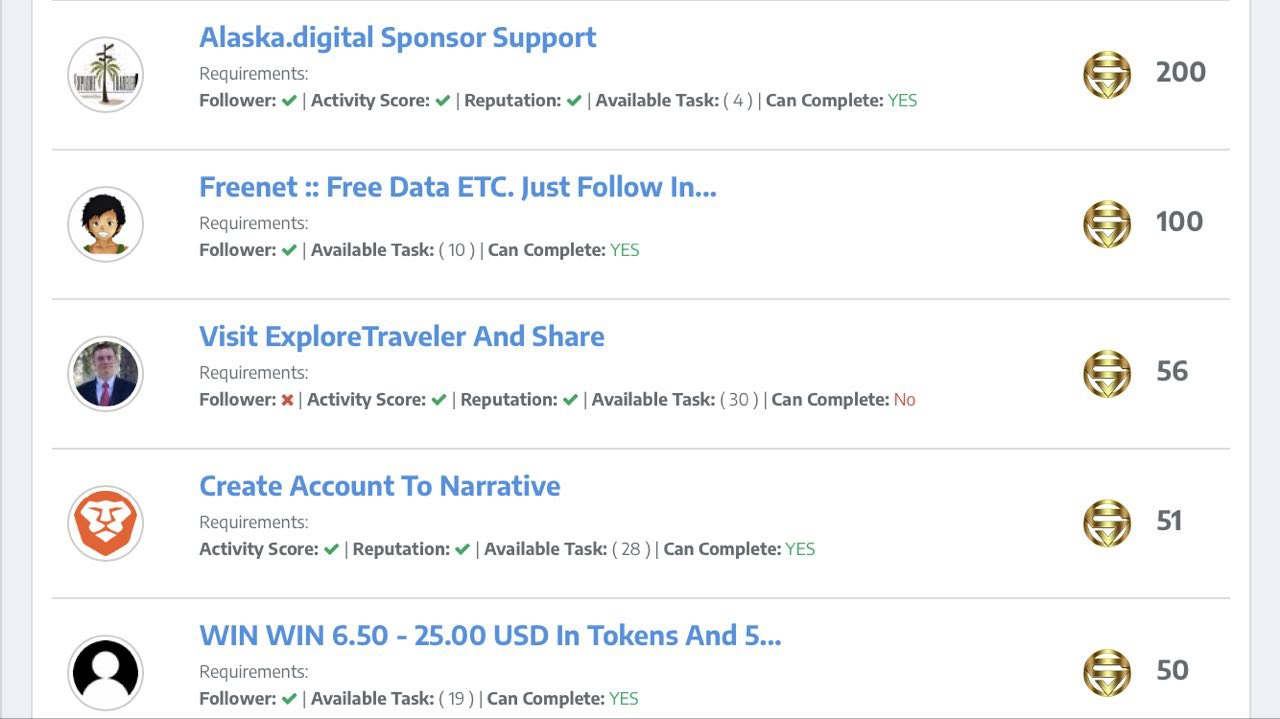Click the 200 reward amount
The width and height of the screenshot is (1280, 719).
pos(1181,72)
